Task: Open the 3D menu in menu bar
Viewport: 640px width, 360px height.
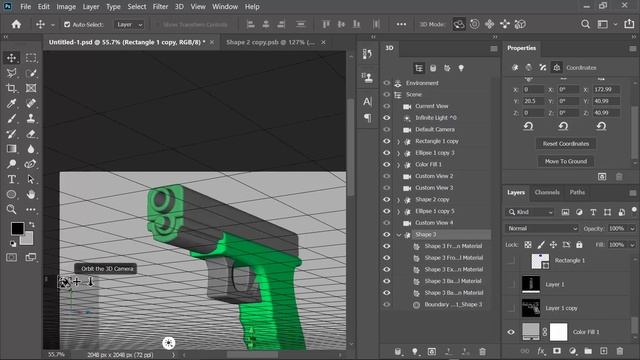Action: pyautogui.click(x=179, y=7)
